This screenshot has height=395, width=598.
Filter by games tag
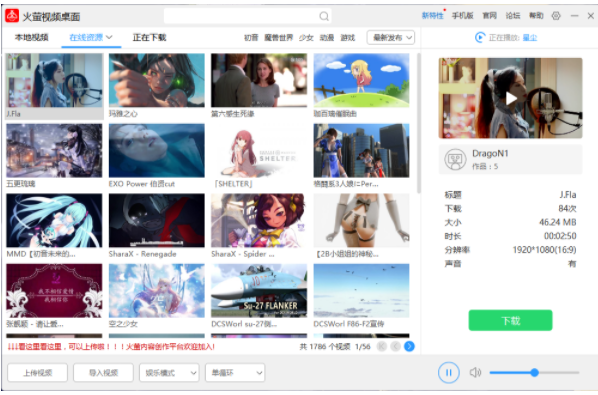pyautogui.click(x=347, y=37)
